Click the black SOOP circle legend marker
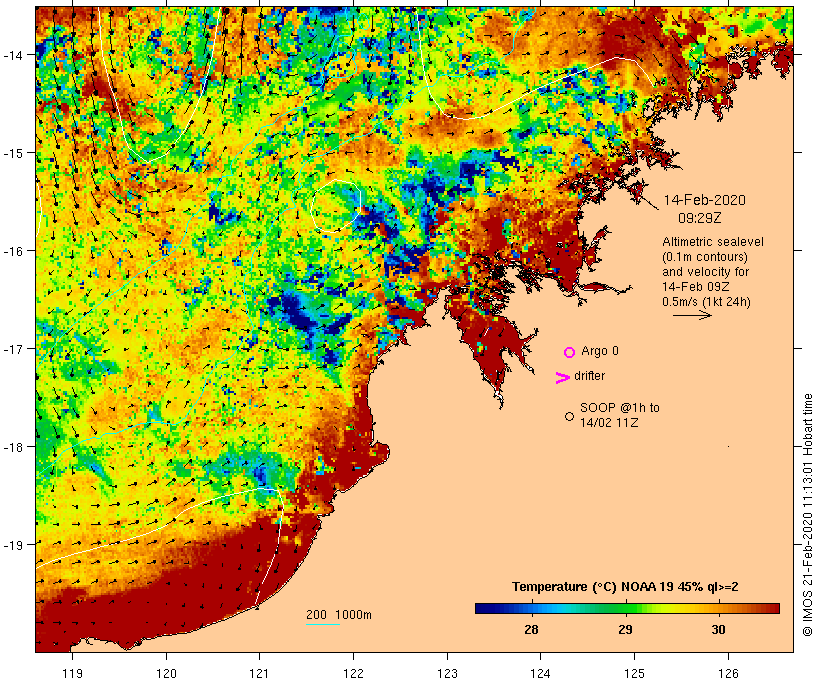The image size is (820, 680). tap(570, 416)
